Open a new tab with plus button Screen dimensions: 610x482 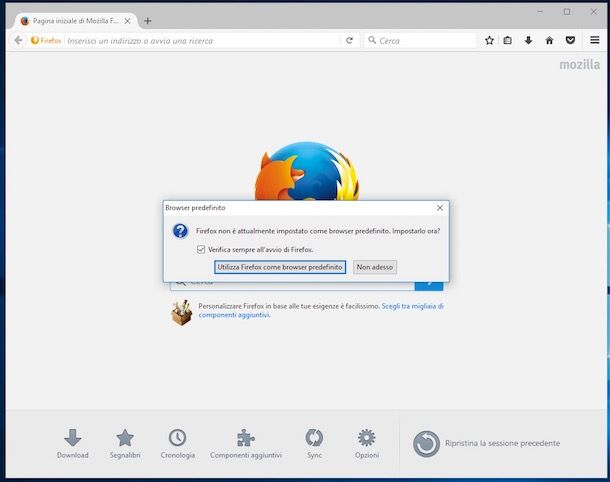click(147, 21)
